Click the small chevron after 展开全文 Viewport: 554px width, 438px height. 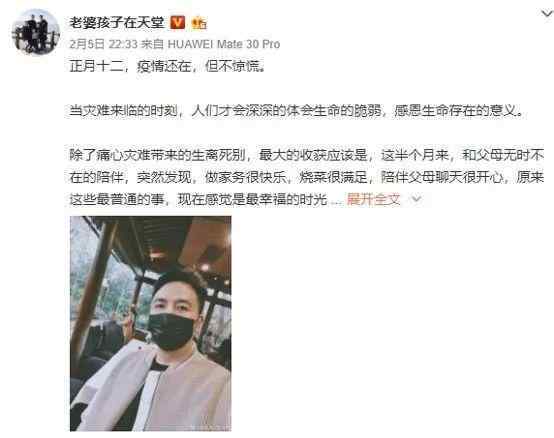417,199
